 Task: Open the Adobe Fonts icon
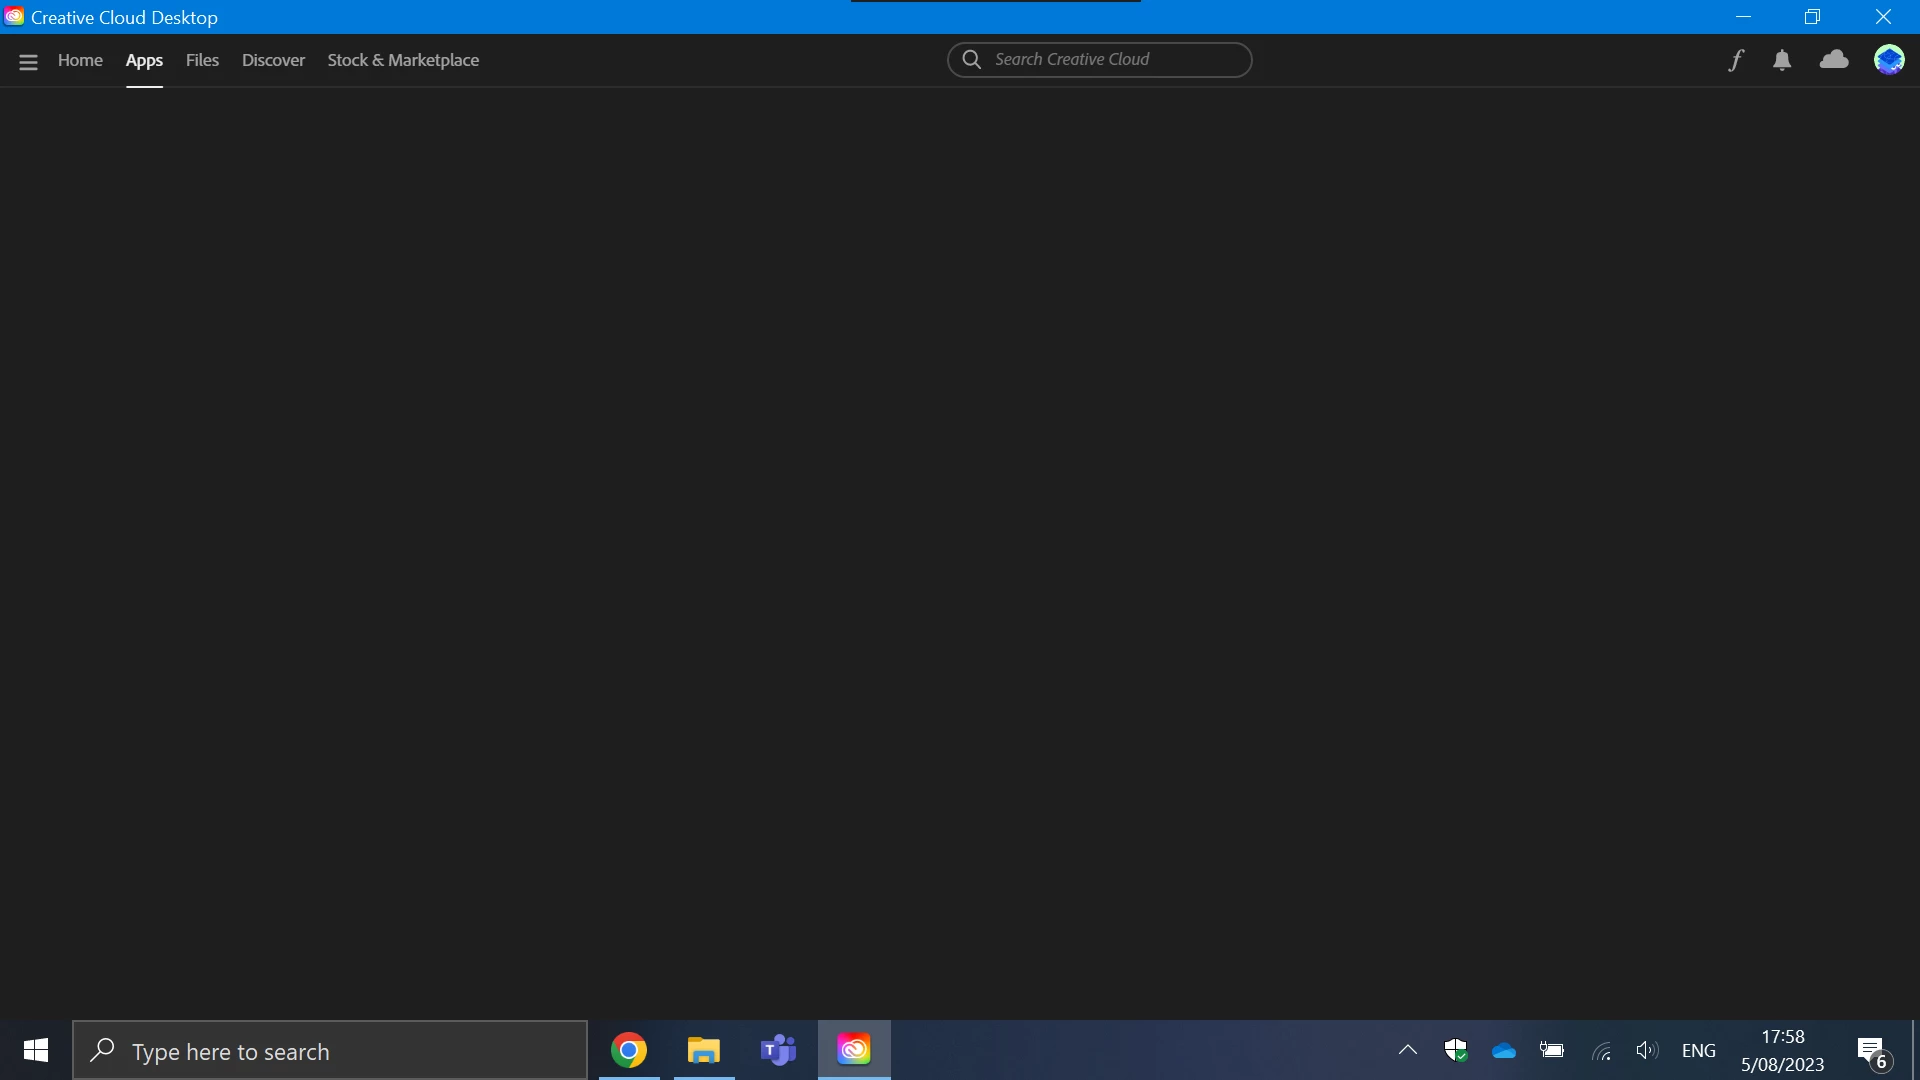(x=1736, y=60)
